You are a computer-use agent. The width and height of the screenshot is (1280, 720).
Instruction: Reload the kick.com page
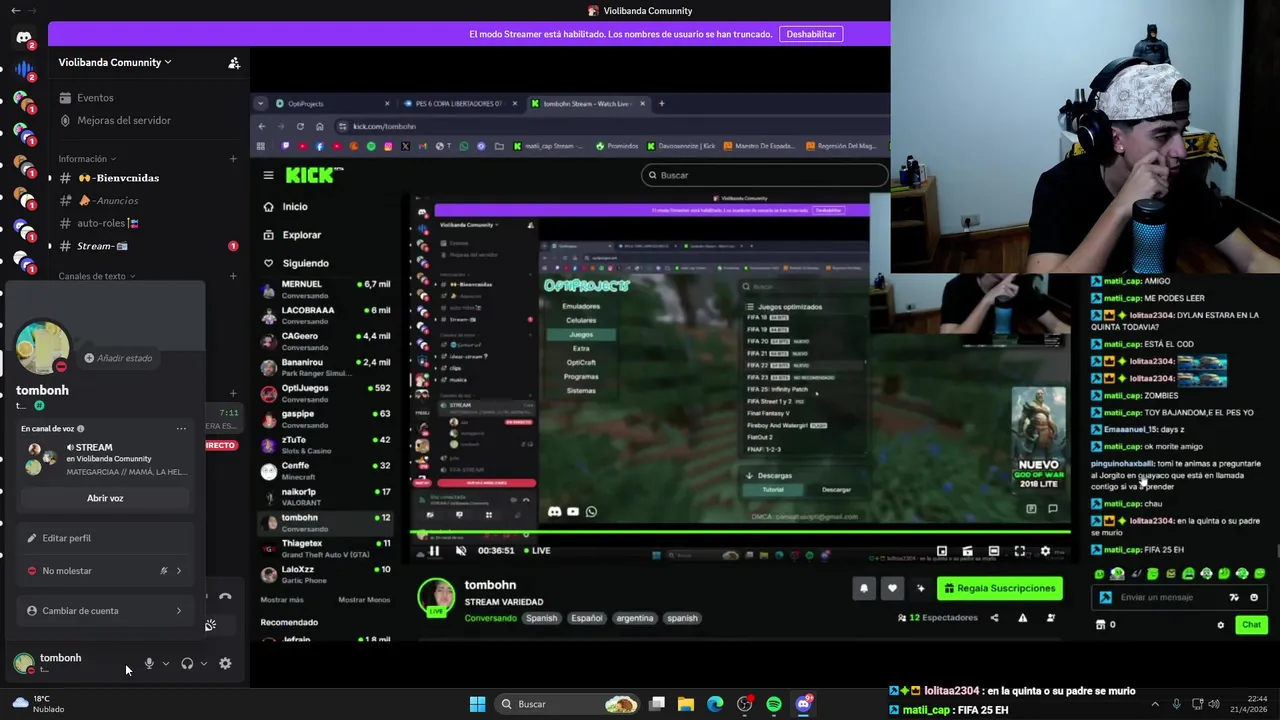click(300, 126)
